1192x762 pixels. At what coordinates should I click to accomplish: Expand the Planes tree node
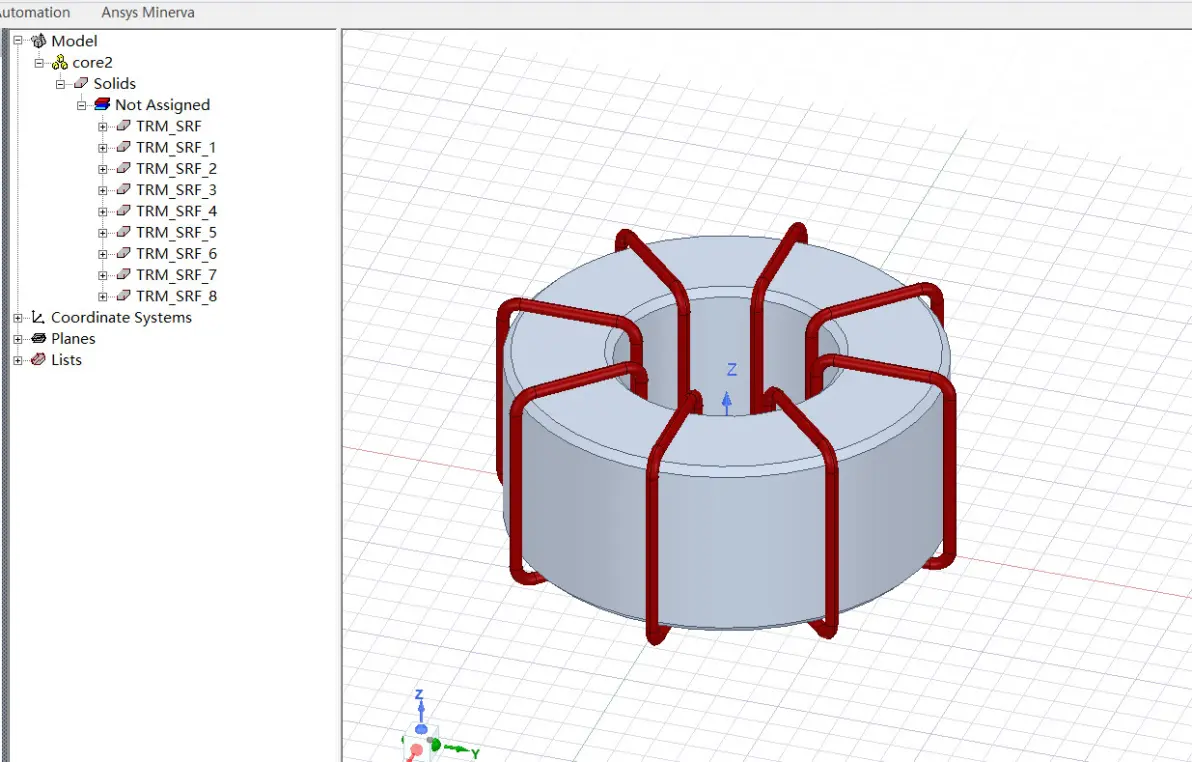pyautogui.click(x=17, y=339)
